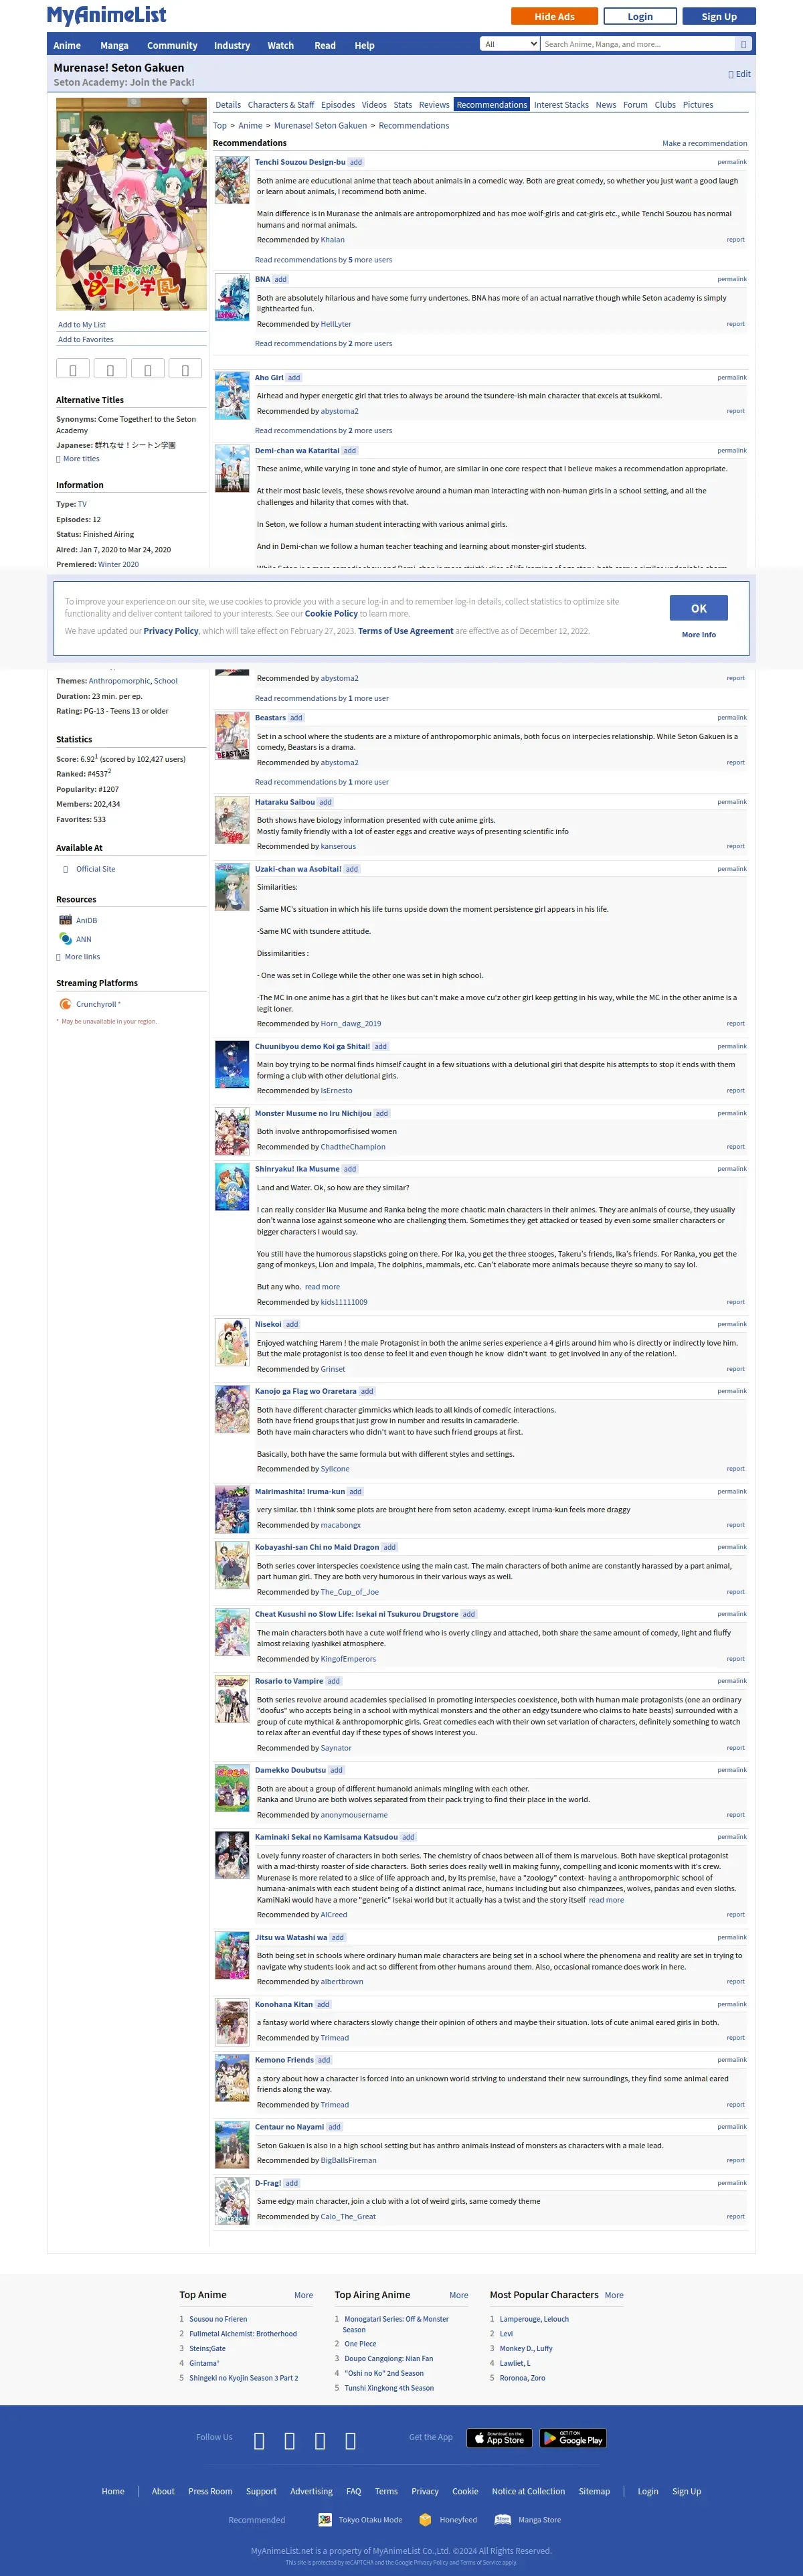The width and height of the screenshot is (803, 2576).
Task: Open Sousou no Frieren in Top Anime
Action: pos(218,2319)
